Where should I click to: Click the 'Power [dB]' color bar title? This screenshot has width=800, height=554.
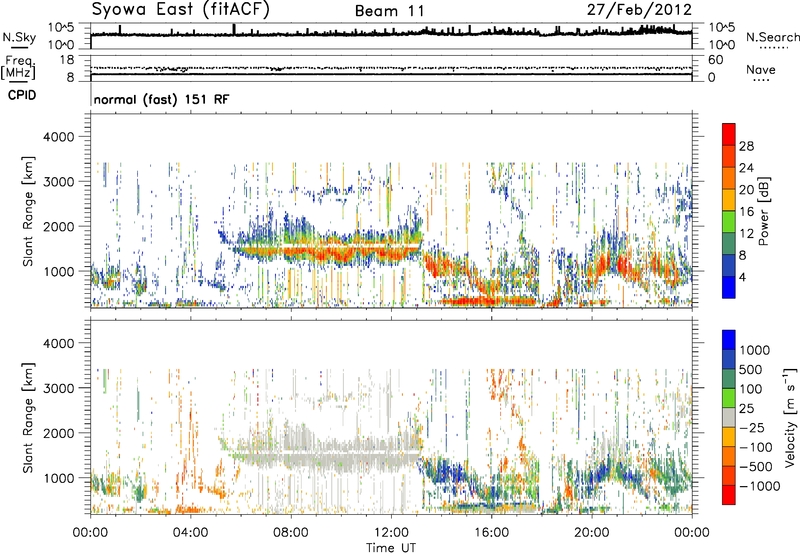point(764,211)
